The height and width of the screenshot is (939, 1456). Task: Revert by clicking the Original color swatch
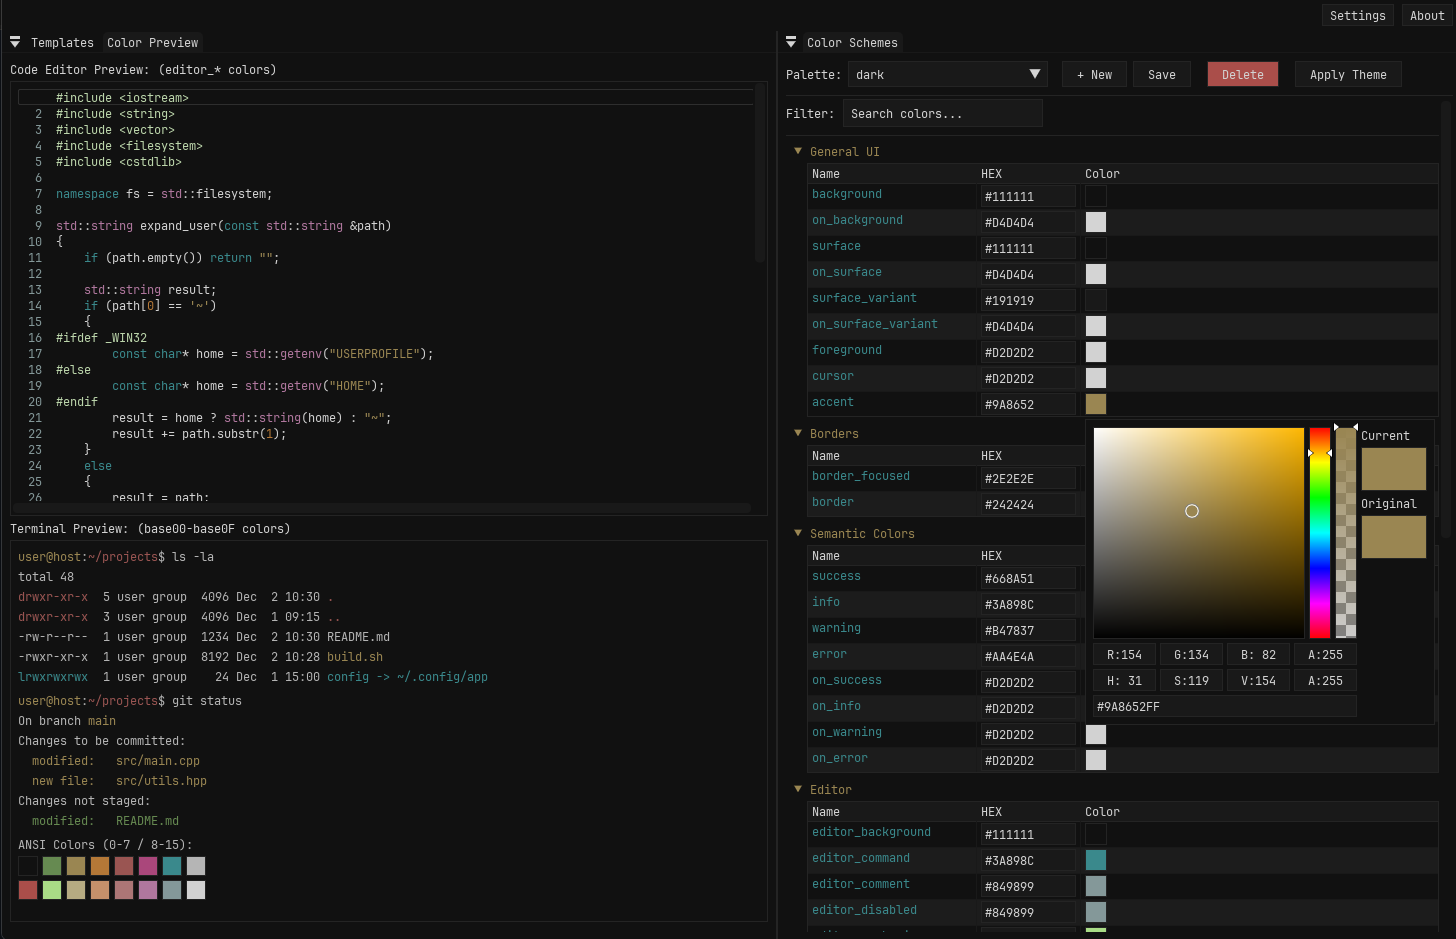point(1393,537)
